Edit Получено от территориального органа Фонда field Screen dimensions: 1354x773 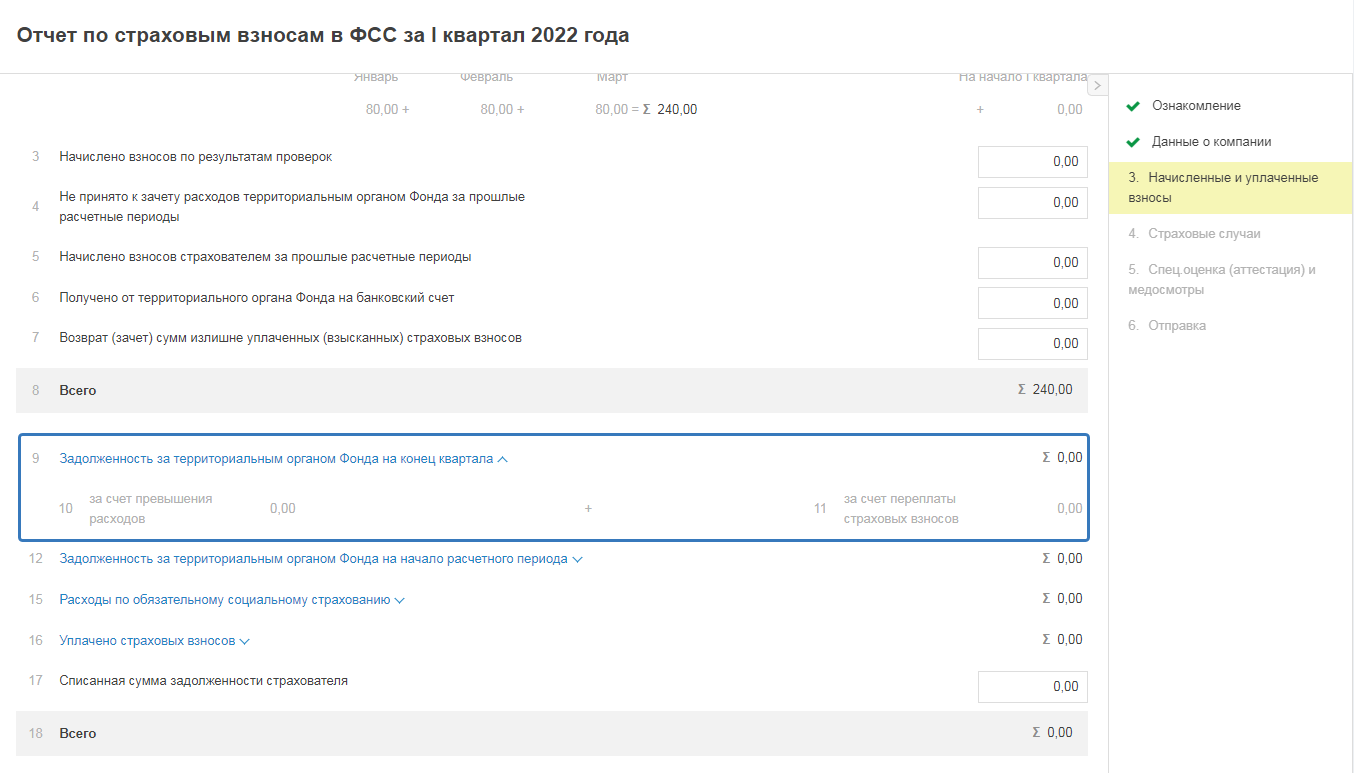coord(1032,303)
